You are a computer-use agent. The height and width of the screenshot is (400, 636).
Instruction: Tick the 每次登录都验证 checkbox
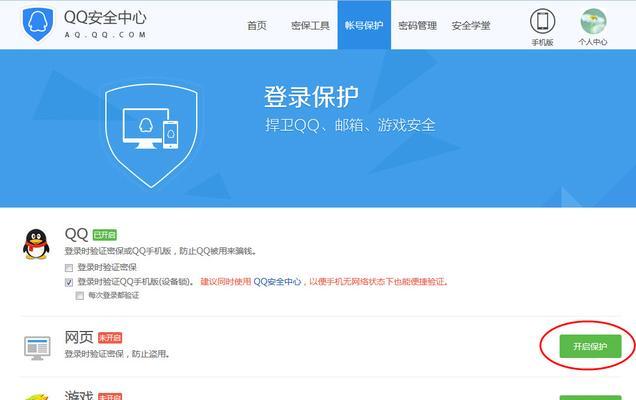click(80, 296)
